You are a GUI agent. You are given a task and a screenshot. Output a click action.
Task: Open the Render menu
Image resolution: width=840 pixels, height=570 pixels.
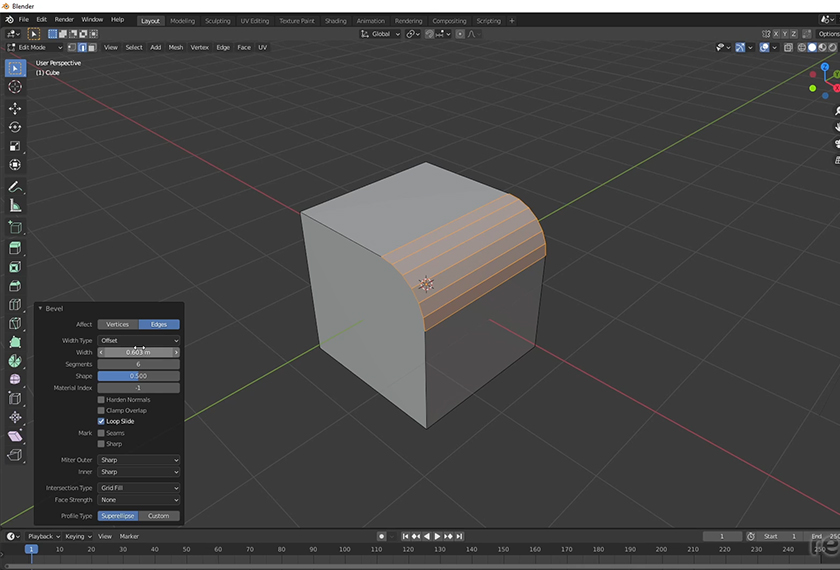(x=64, y=19)
